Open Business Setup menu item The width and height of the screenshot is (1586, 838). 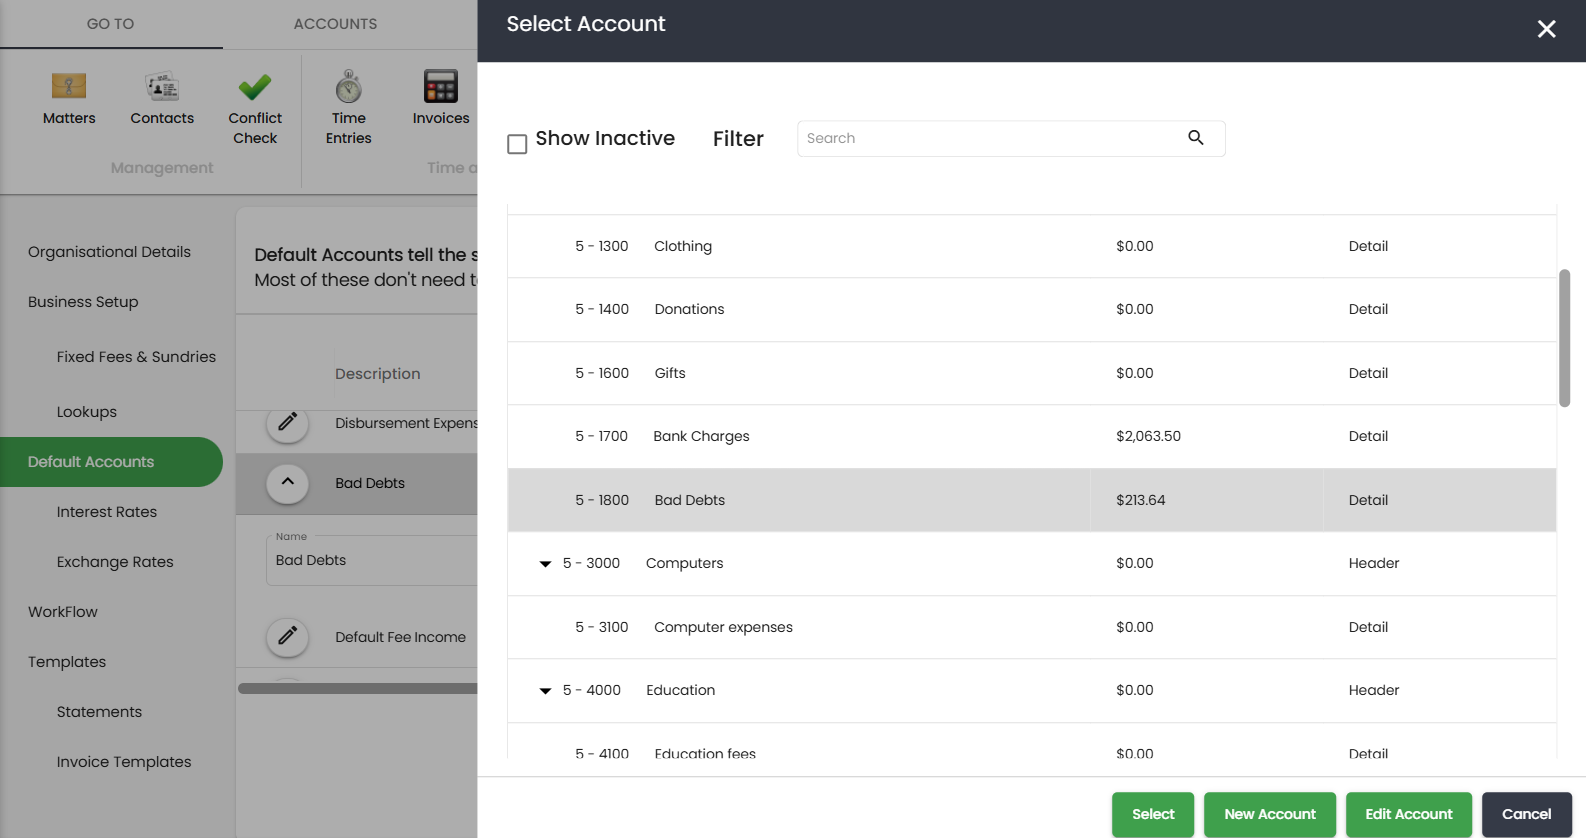point(83,302)
